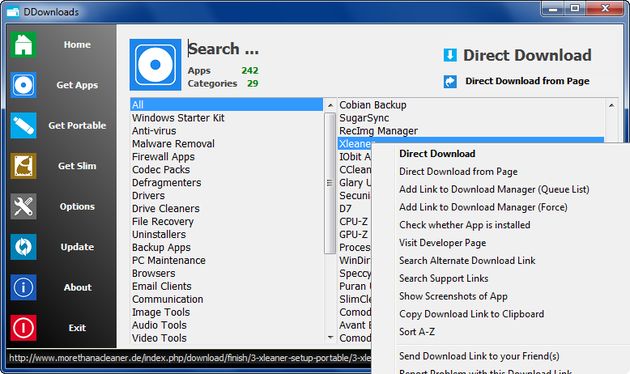The width and height of the screenshot is (630, 374).
Task: Choose Direct Download from Page in context menu
Action: tap(458, 172)
